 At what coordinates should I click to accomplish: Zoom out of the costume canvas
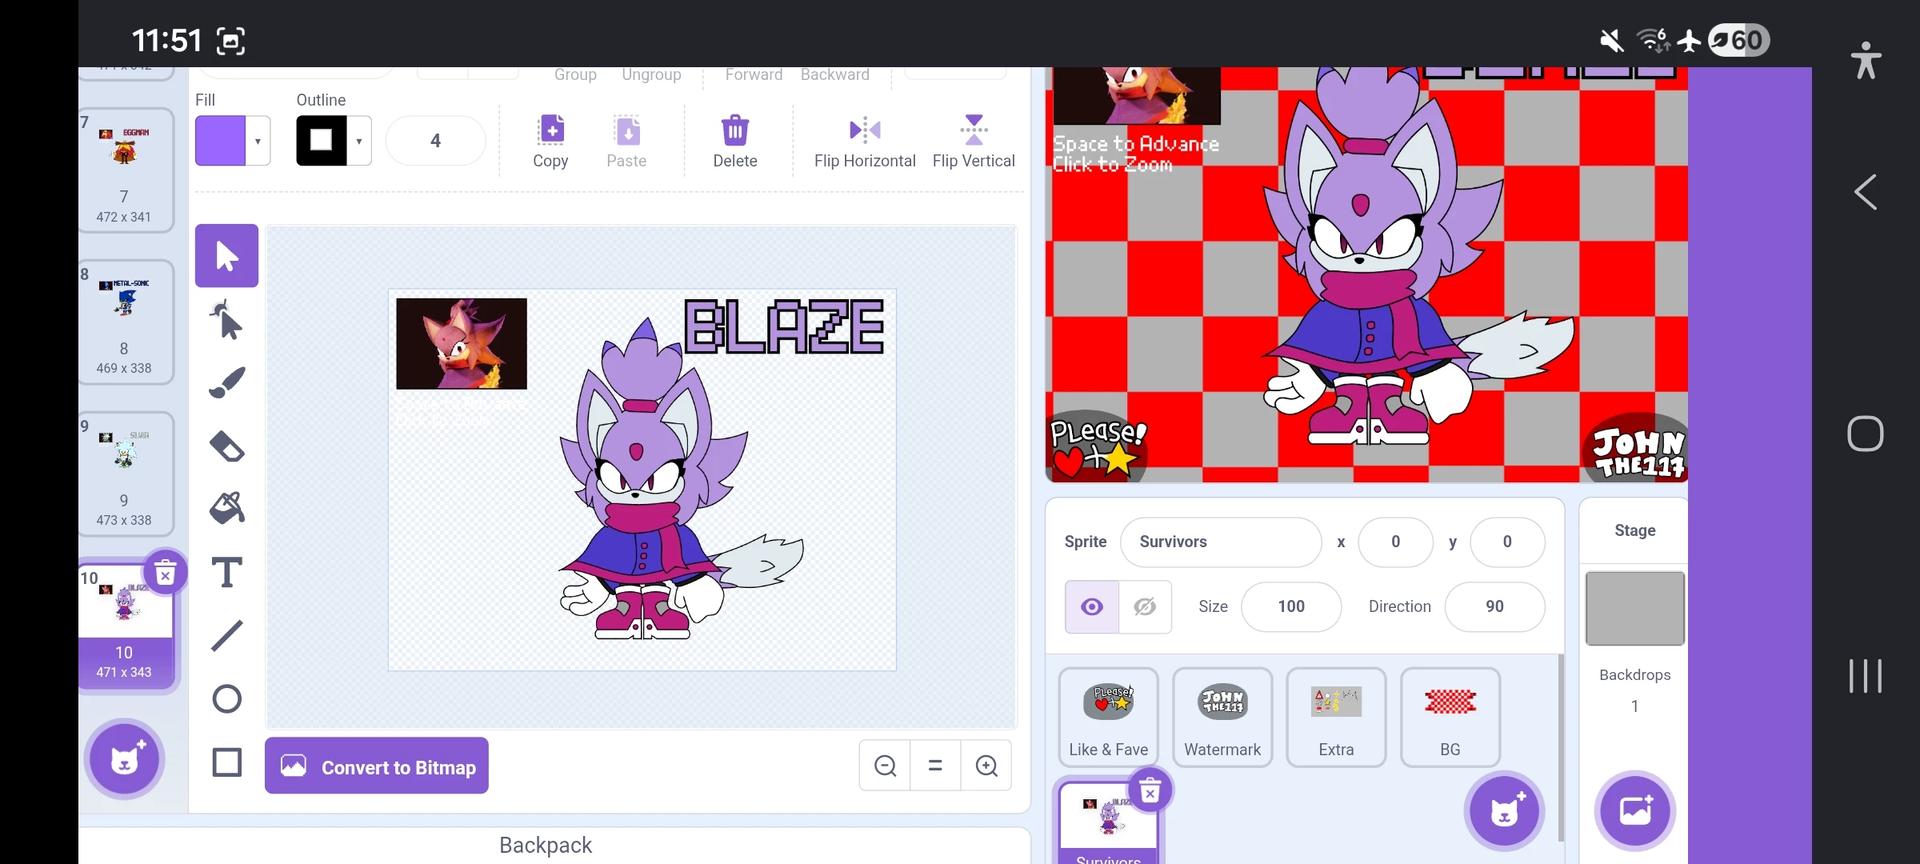(x=885, y=766)
